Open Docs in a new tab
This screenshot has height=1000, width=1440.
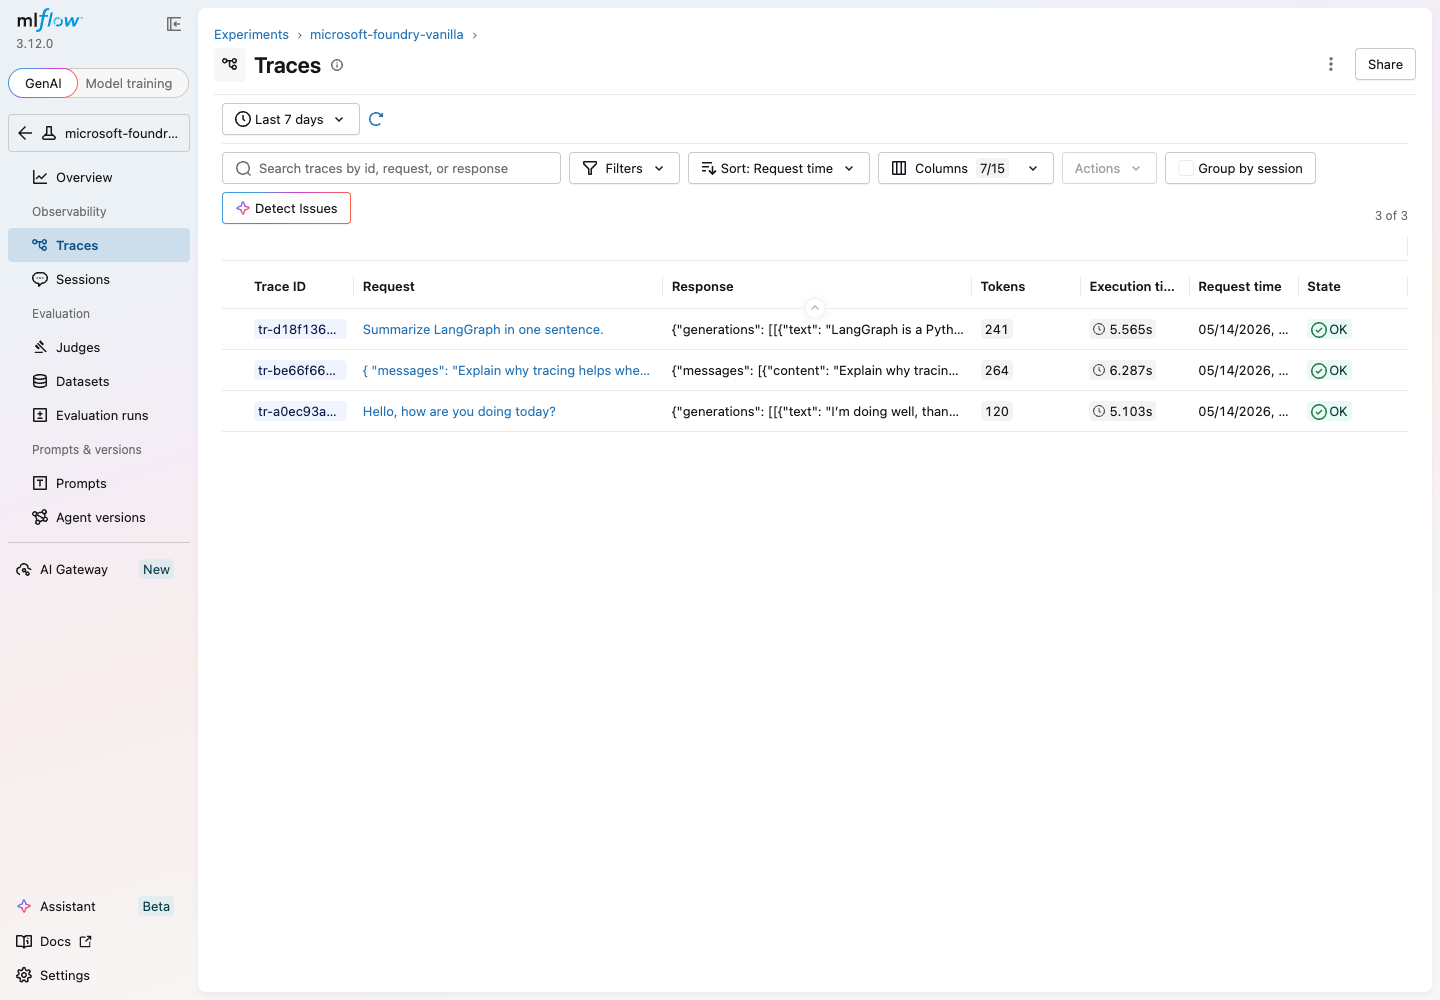pyautogui.click(x=55, y=941)
